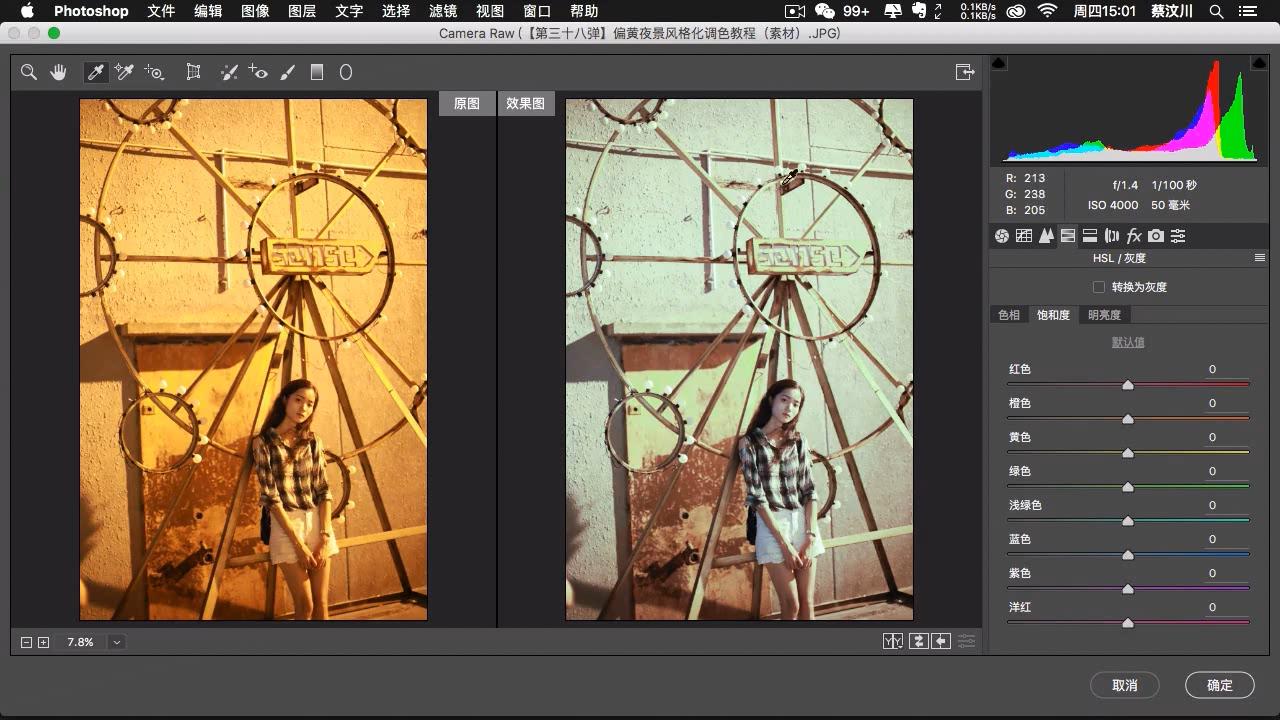The image size is (1280, 720).
Task: Open the Apple menu
Action: [27, 11]
